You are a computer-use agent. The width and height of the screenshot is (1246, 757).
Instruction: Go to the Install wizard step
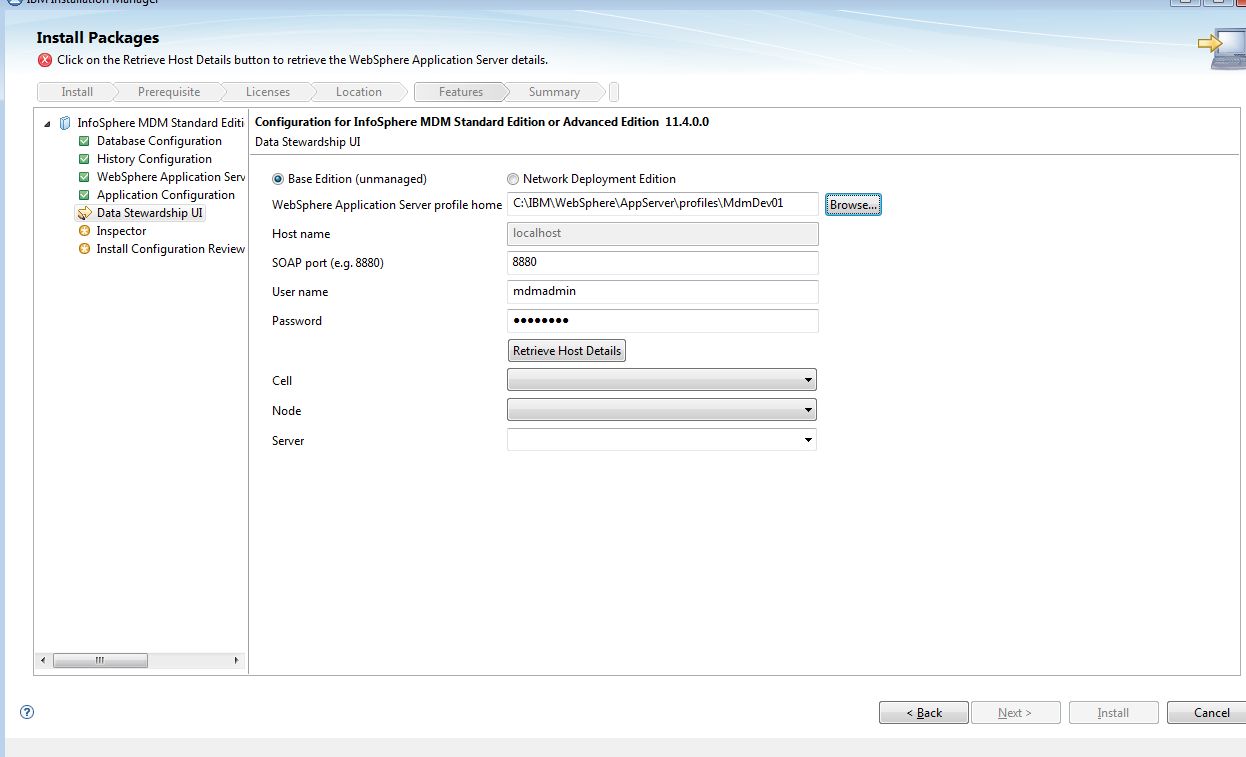coord(77,92)
